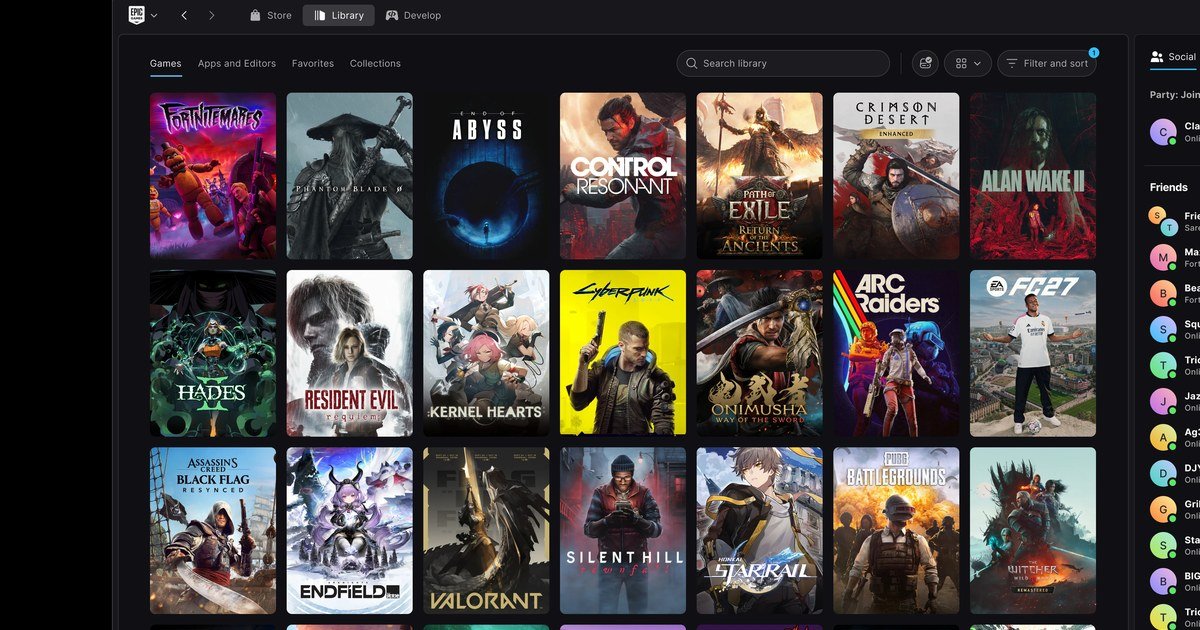Select Onimusha Way of the Sword
This screenshot has height=630, width=1200.
[x=760, y=353]
